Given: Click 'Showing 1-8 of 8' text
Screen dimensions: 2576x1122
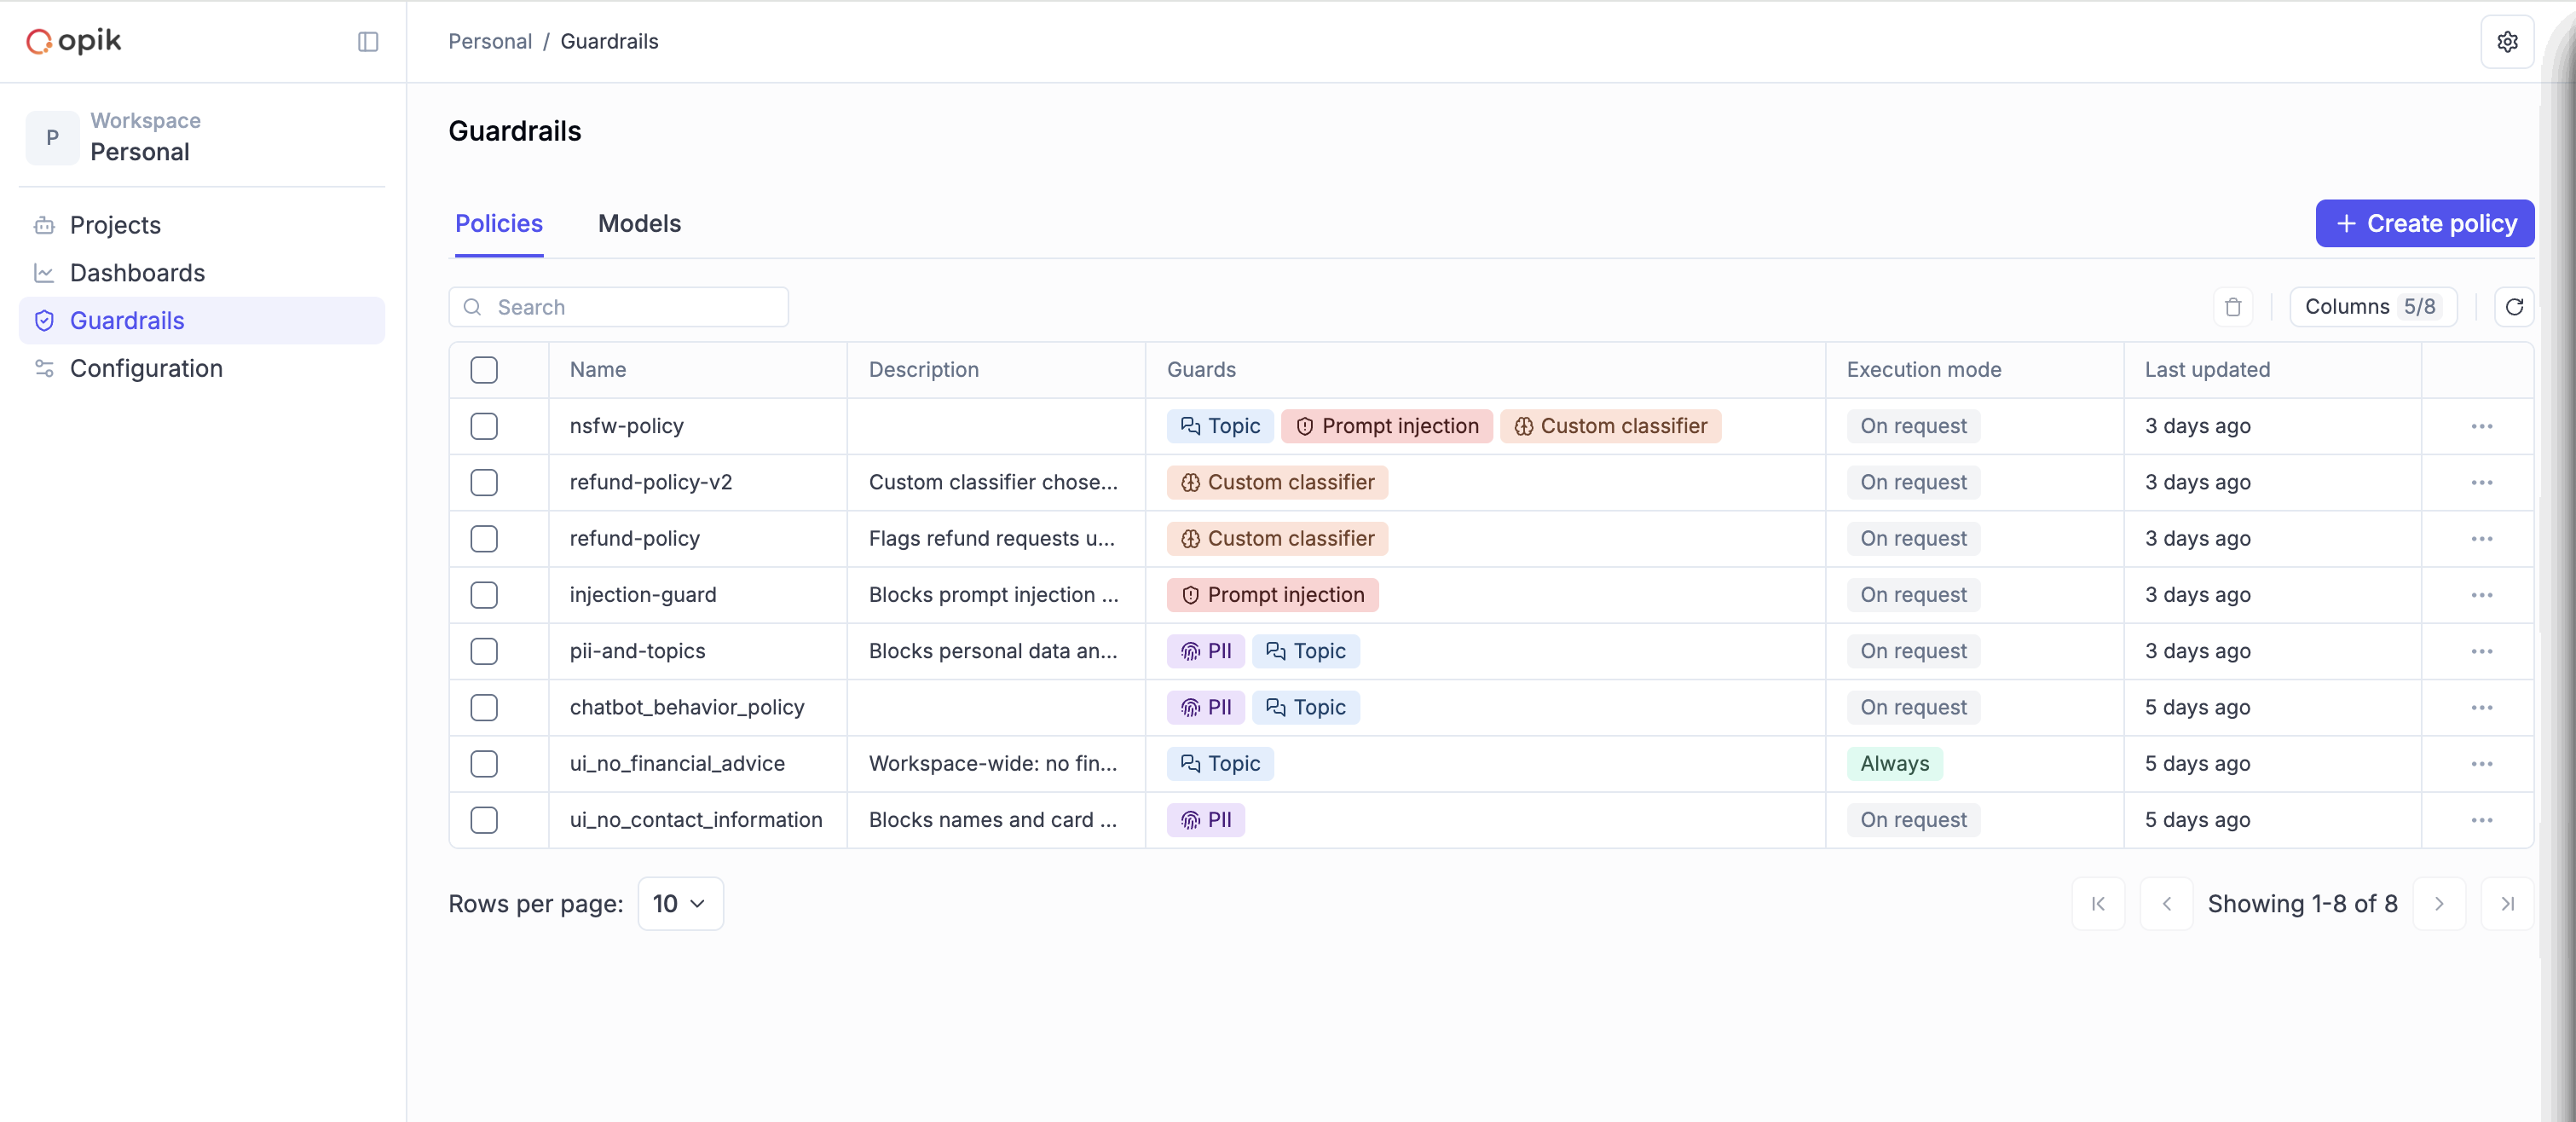Looking at the screenshot, I should [2302, 904].
